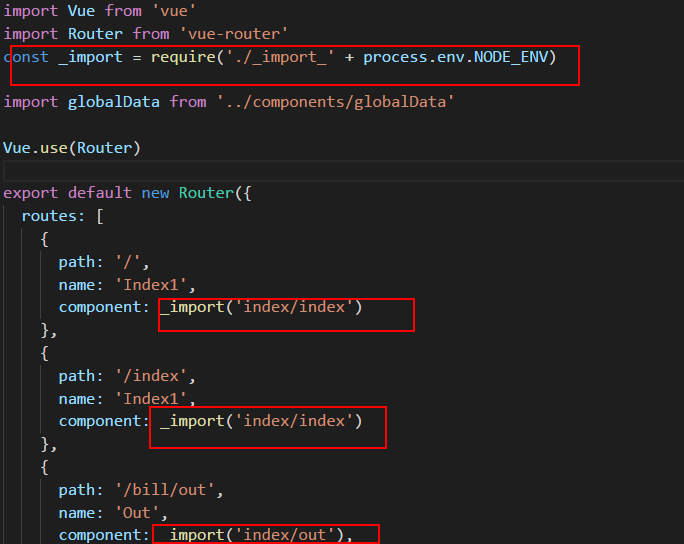Click the globalData import identifier
Image resolution: width=684 pixels, height=544 pixels.
pyautogui.click(x=113, y=102)
